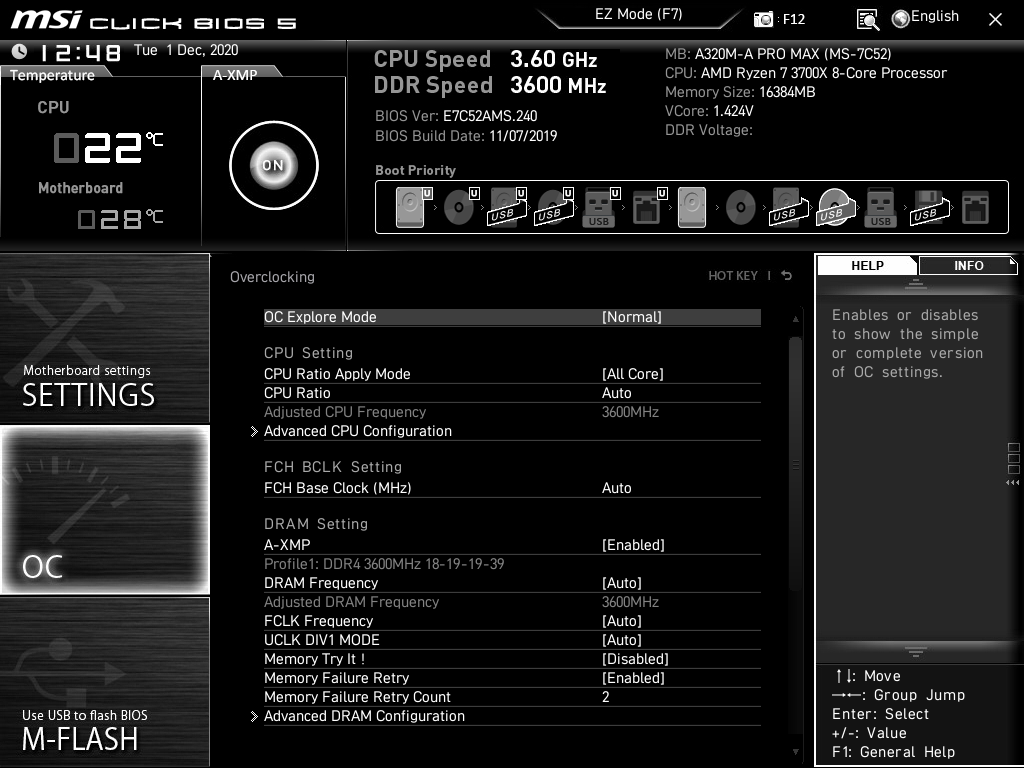Open the SETTINGS motherboard settings section
The width and height of the screenshot is (1024, 768).
(105, 338)
